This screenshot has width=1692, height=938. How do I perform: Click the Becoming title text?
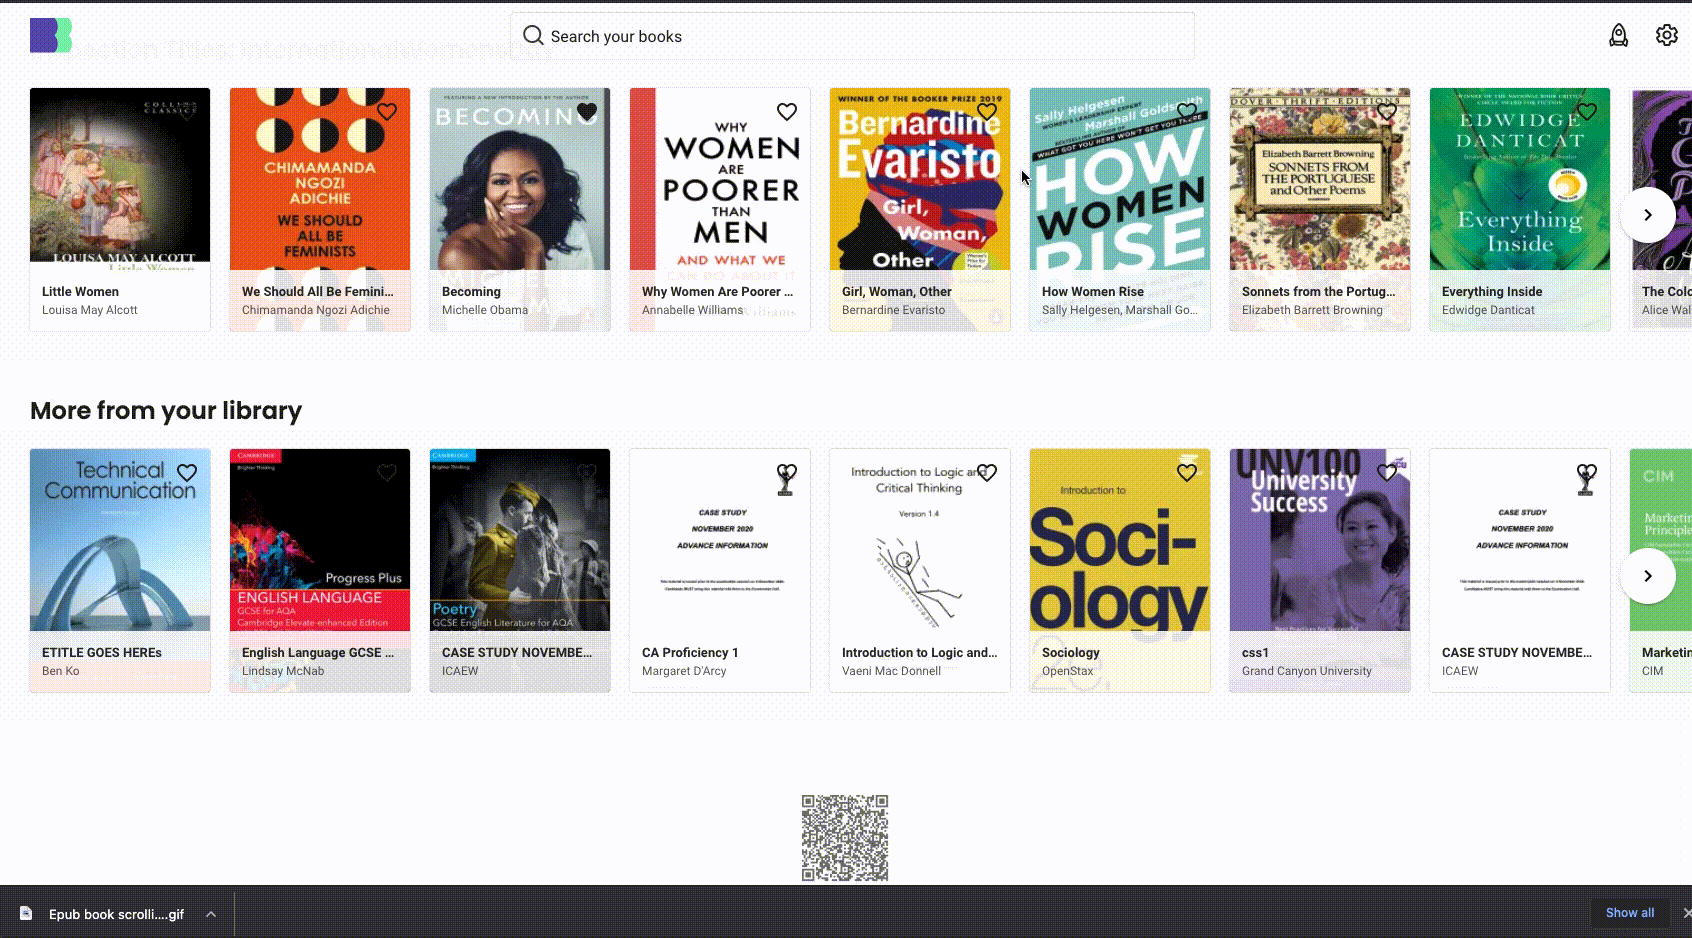click(x=471, y=292)
